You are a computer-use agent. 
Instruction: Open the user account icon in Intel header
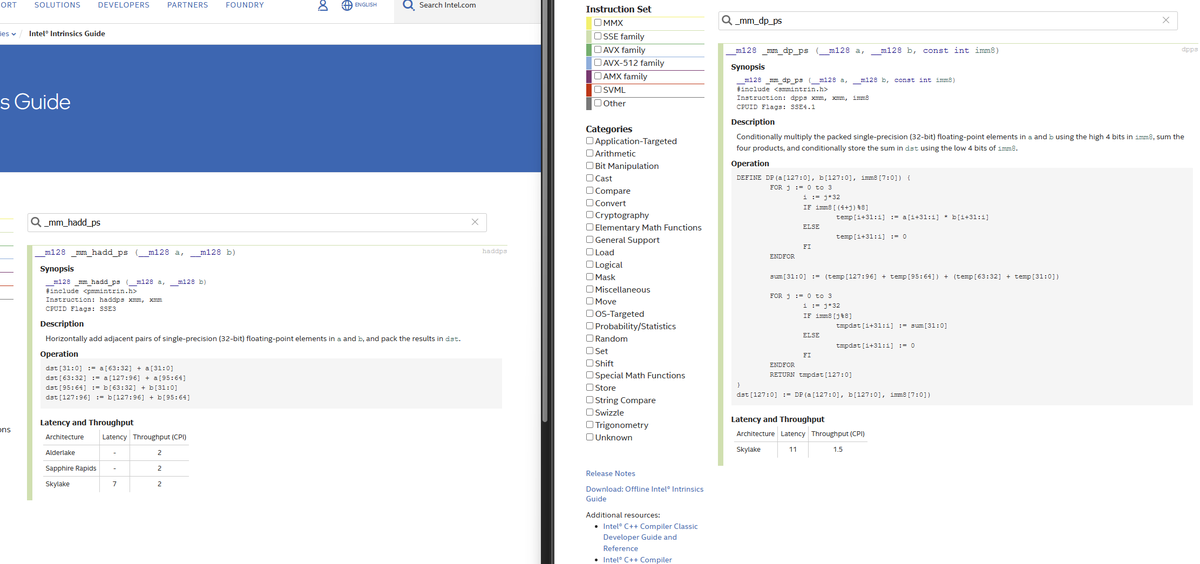(x=322, y=5)
